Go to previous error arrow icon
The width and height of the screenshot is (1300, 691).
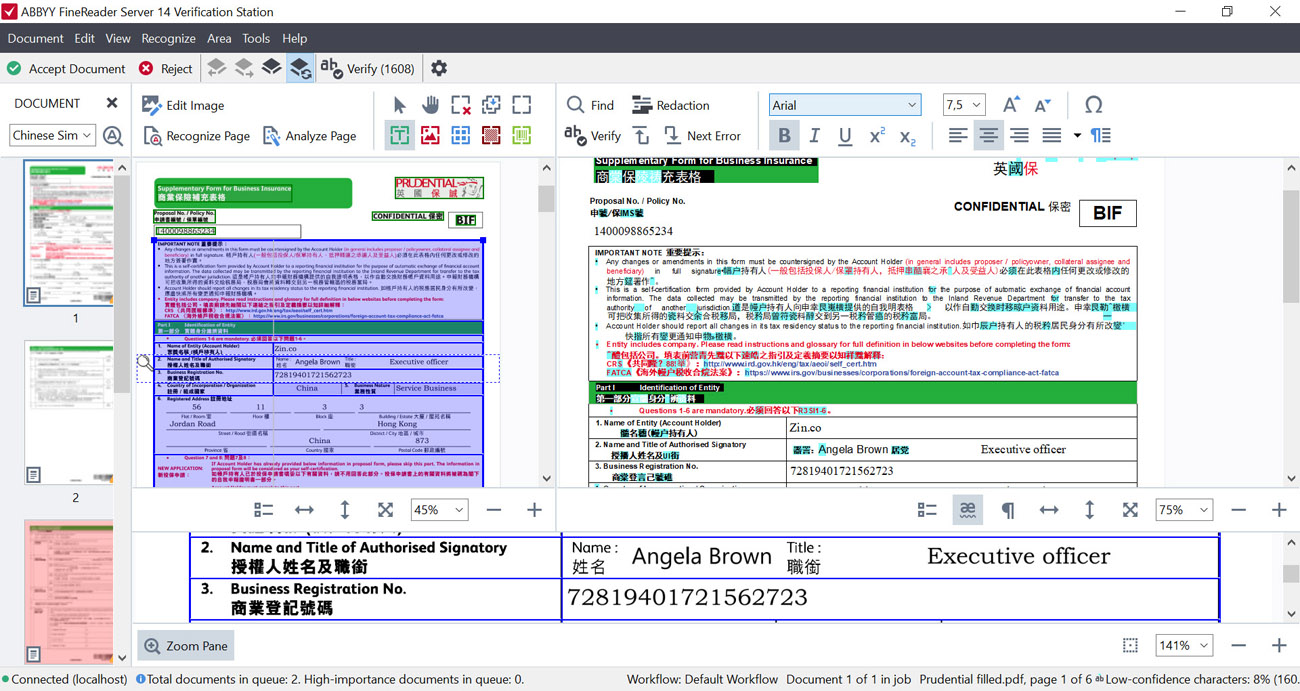(642, 135)
